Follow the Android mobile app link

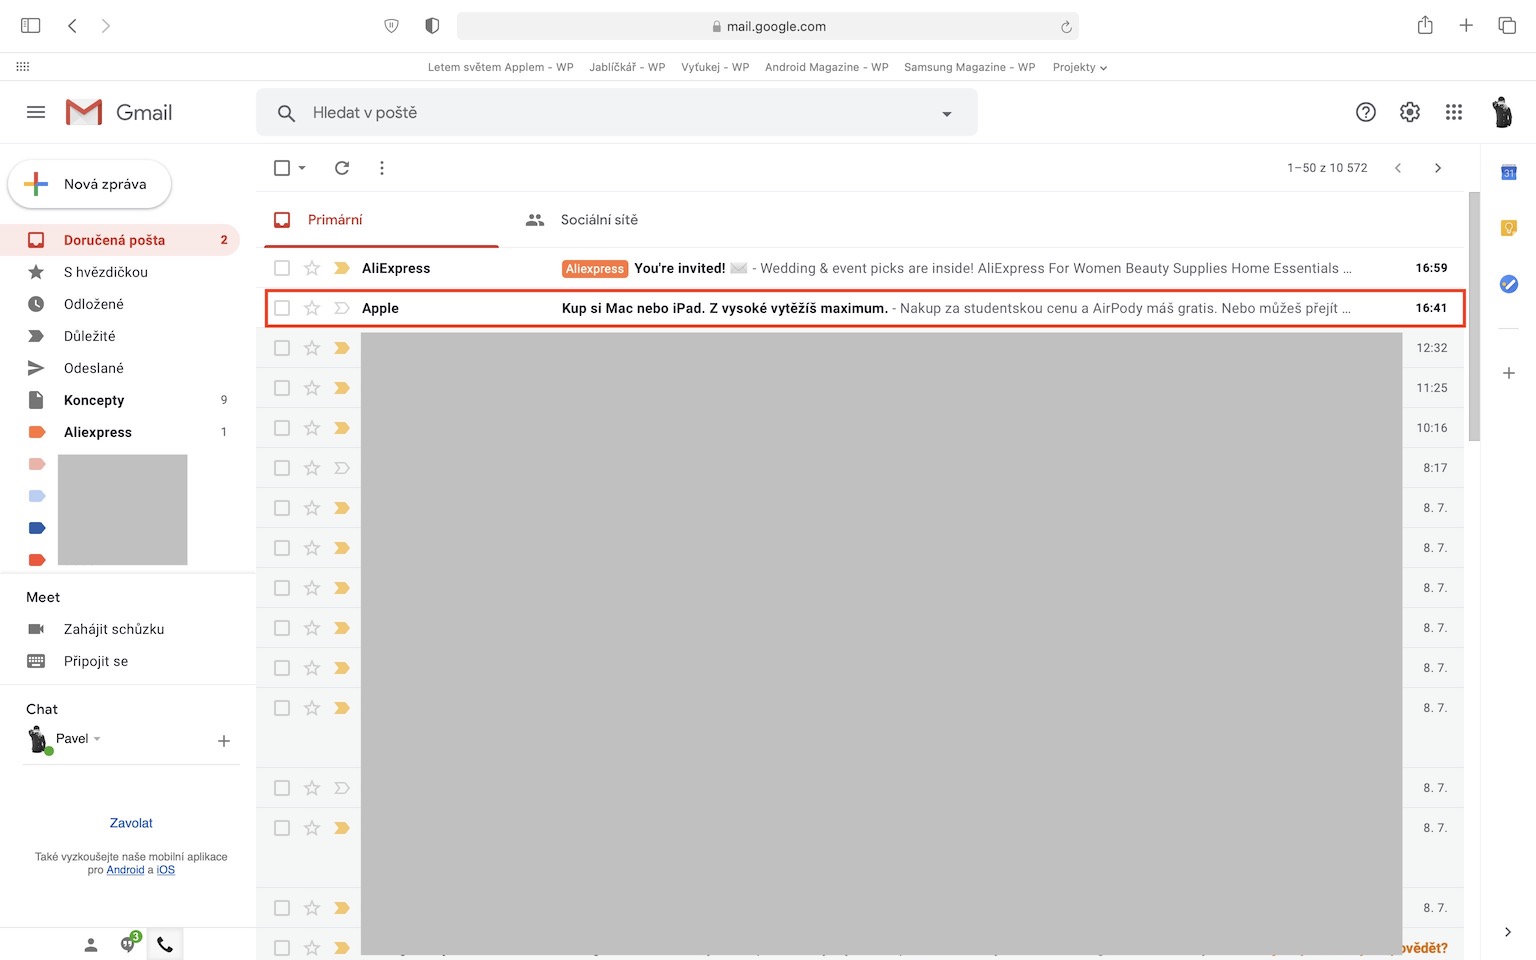point(125,870)
